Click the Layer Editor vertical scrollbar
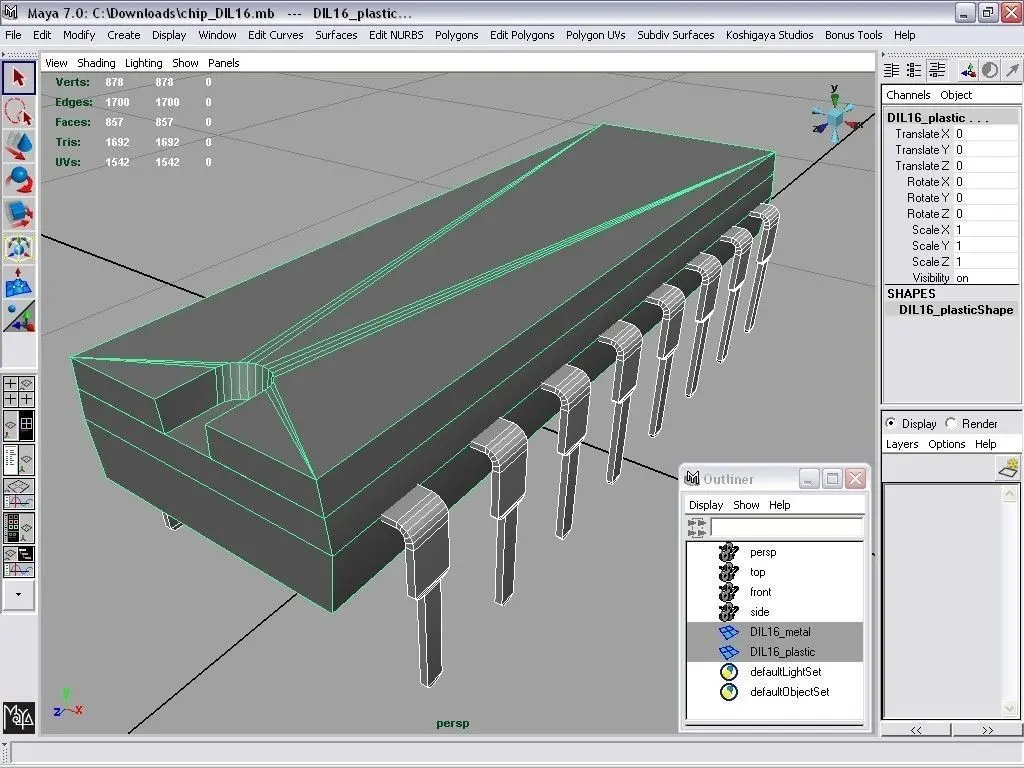Viewport: 1024px width, 768px height. (1010, 601)
